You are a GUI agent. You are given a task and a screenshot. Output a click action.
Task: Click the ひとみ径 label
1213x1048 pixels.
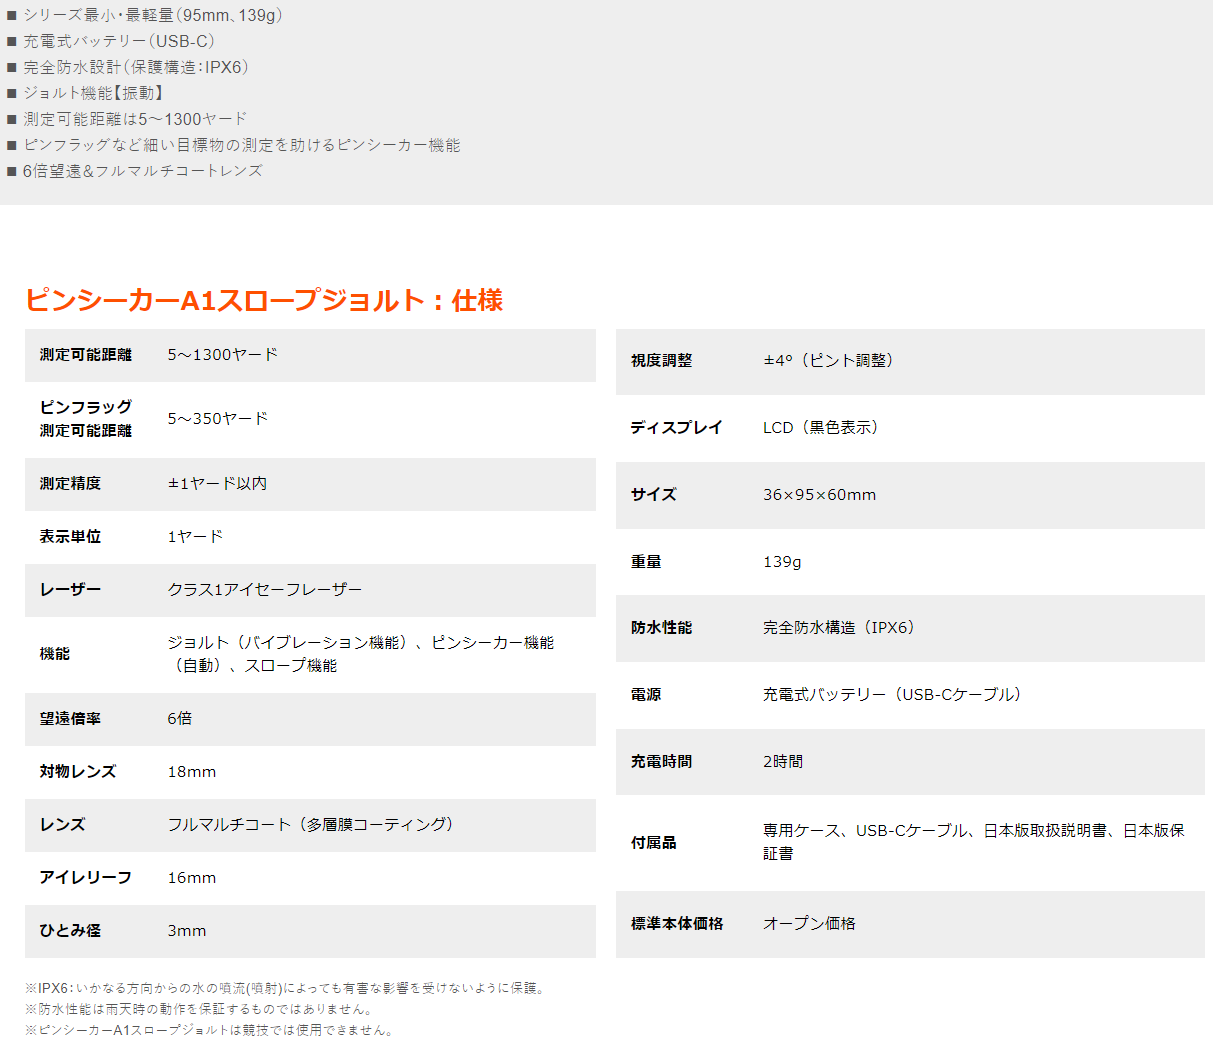tap(70, 931)
